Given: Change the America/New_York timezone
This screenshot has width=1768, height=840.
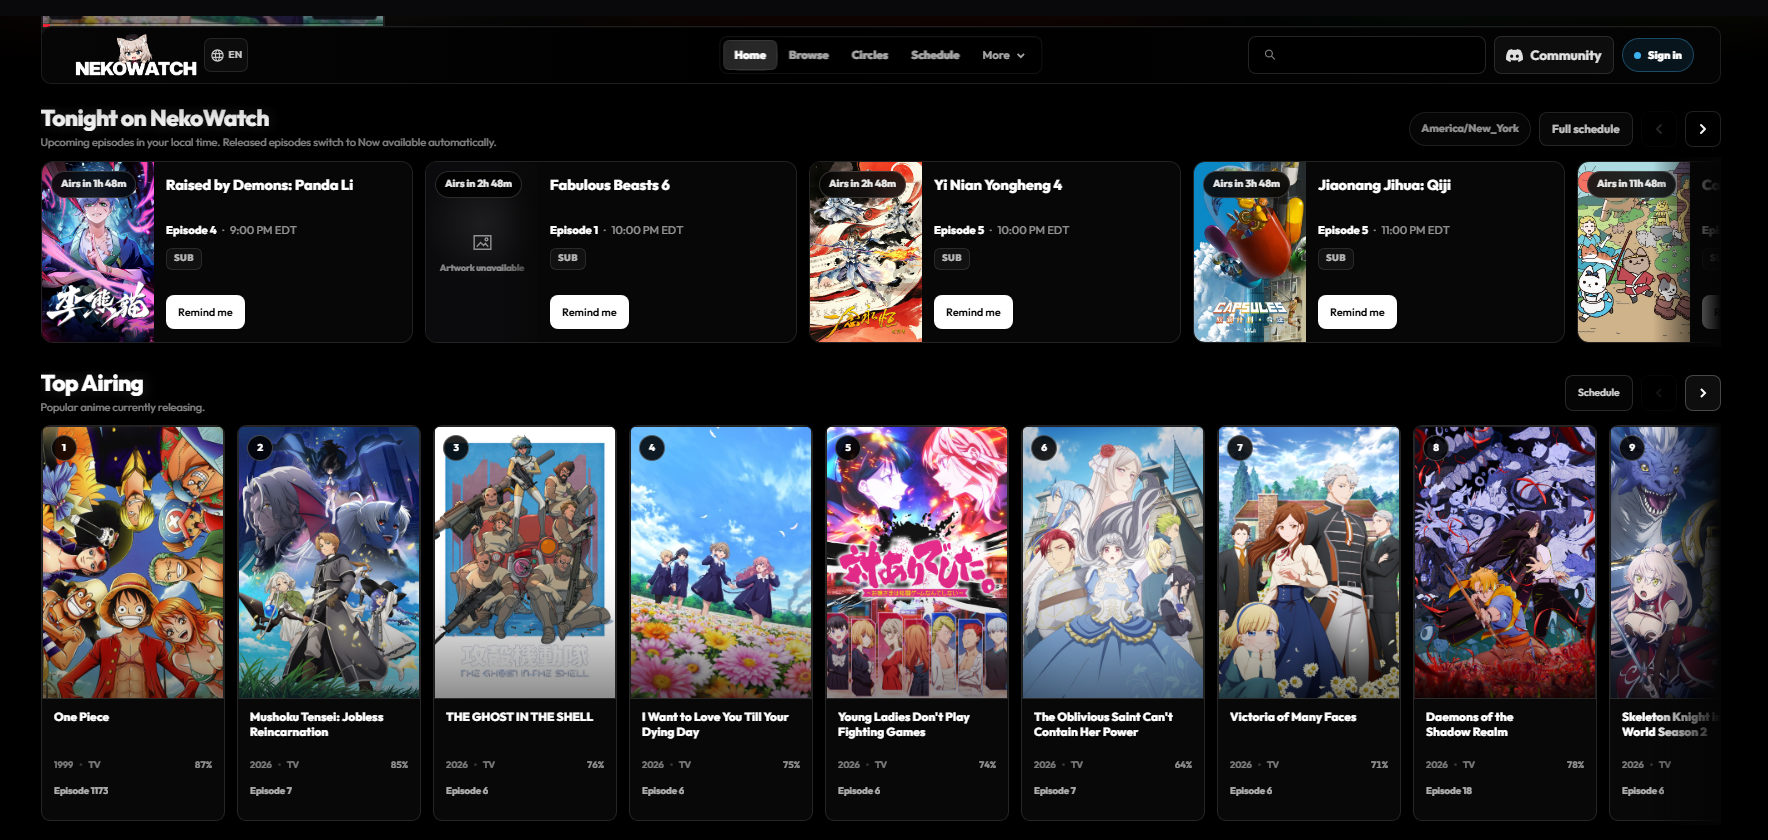Looking at the screenshot, I should click(x=1470, y=129).
